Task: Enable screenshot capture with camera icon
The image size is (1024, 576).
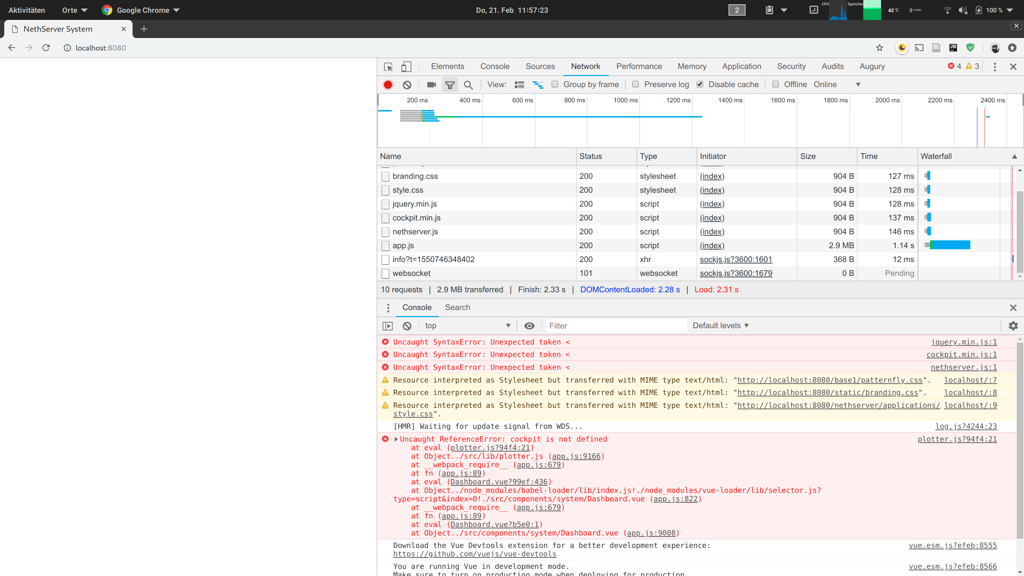Action: 432,84
